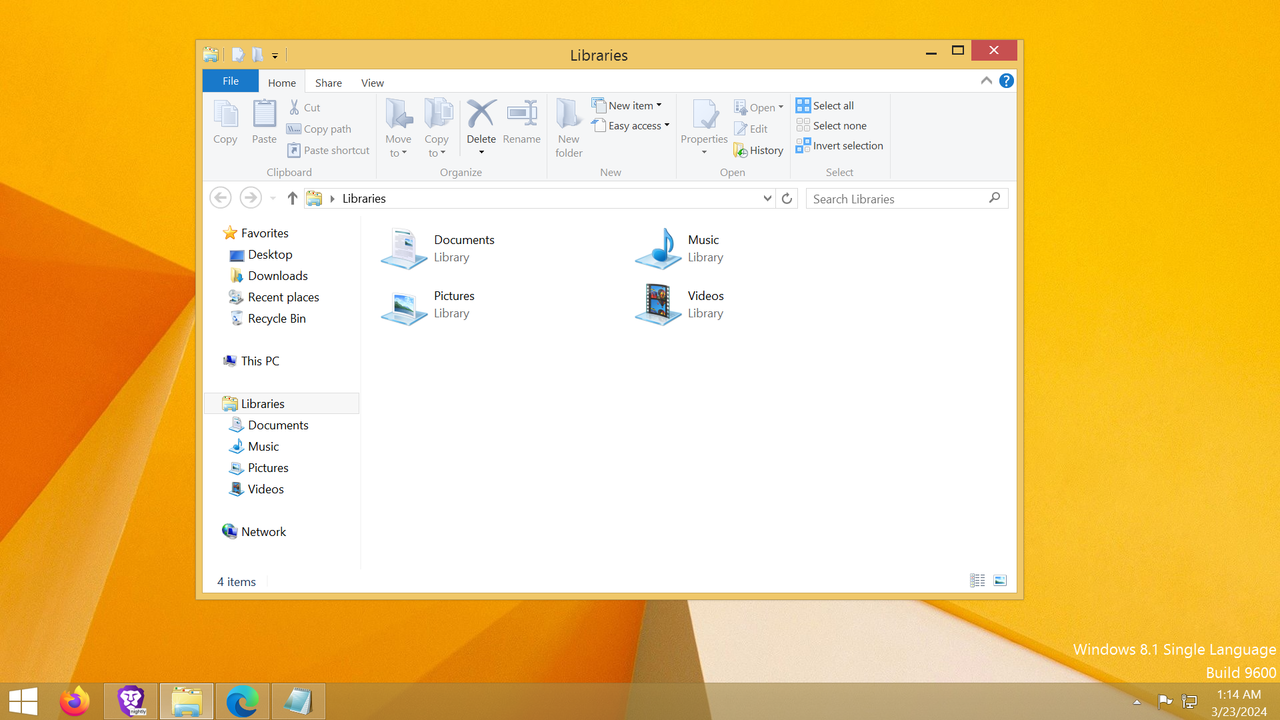Viewport: 1280px width, 720px height.
Task: Open the Easy access dropdown
Action: 630,125
